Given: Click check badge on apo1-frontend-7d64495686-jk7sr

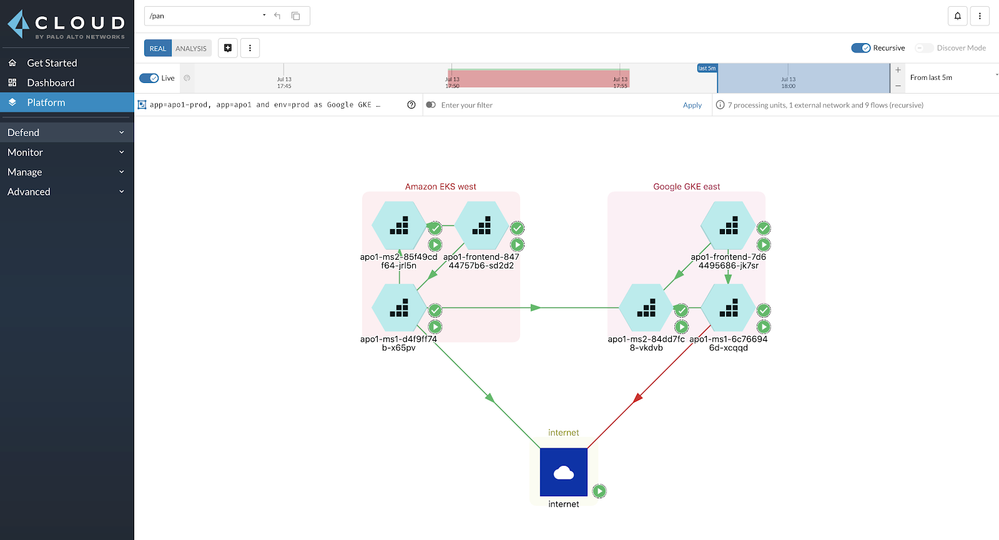Looking at the screenshot, I should [x=764, y=228].
